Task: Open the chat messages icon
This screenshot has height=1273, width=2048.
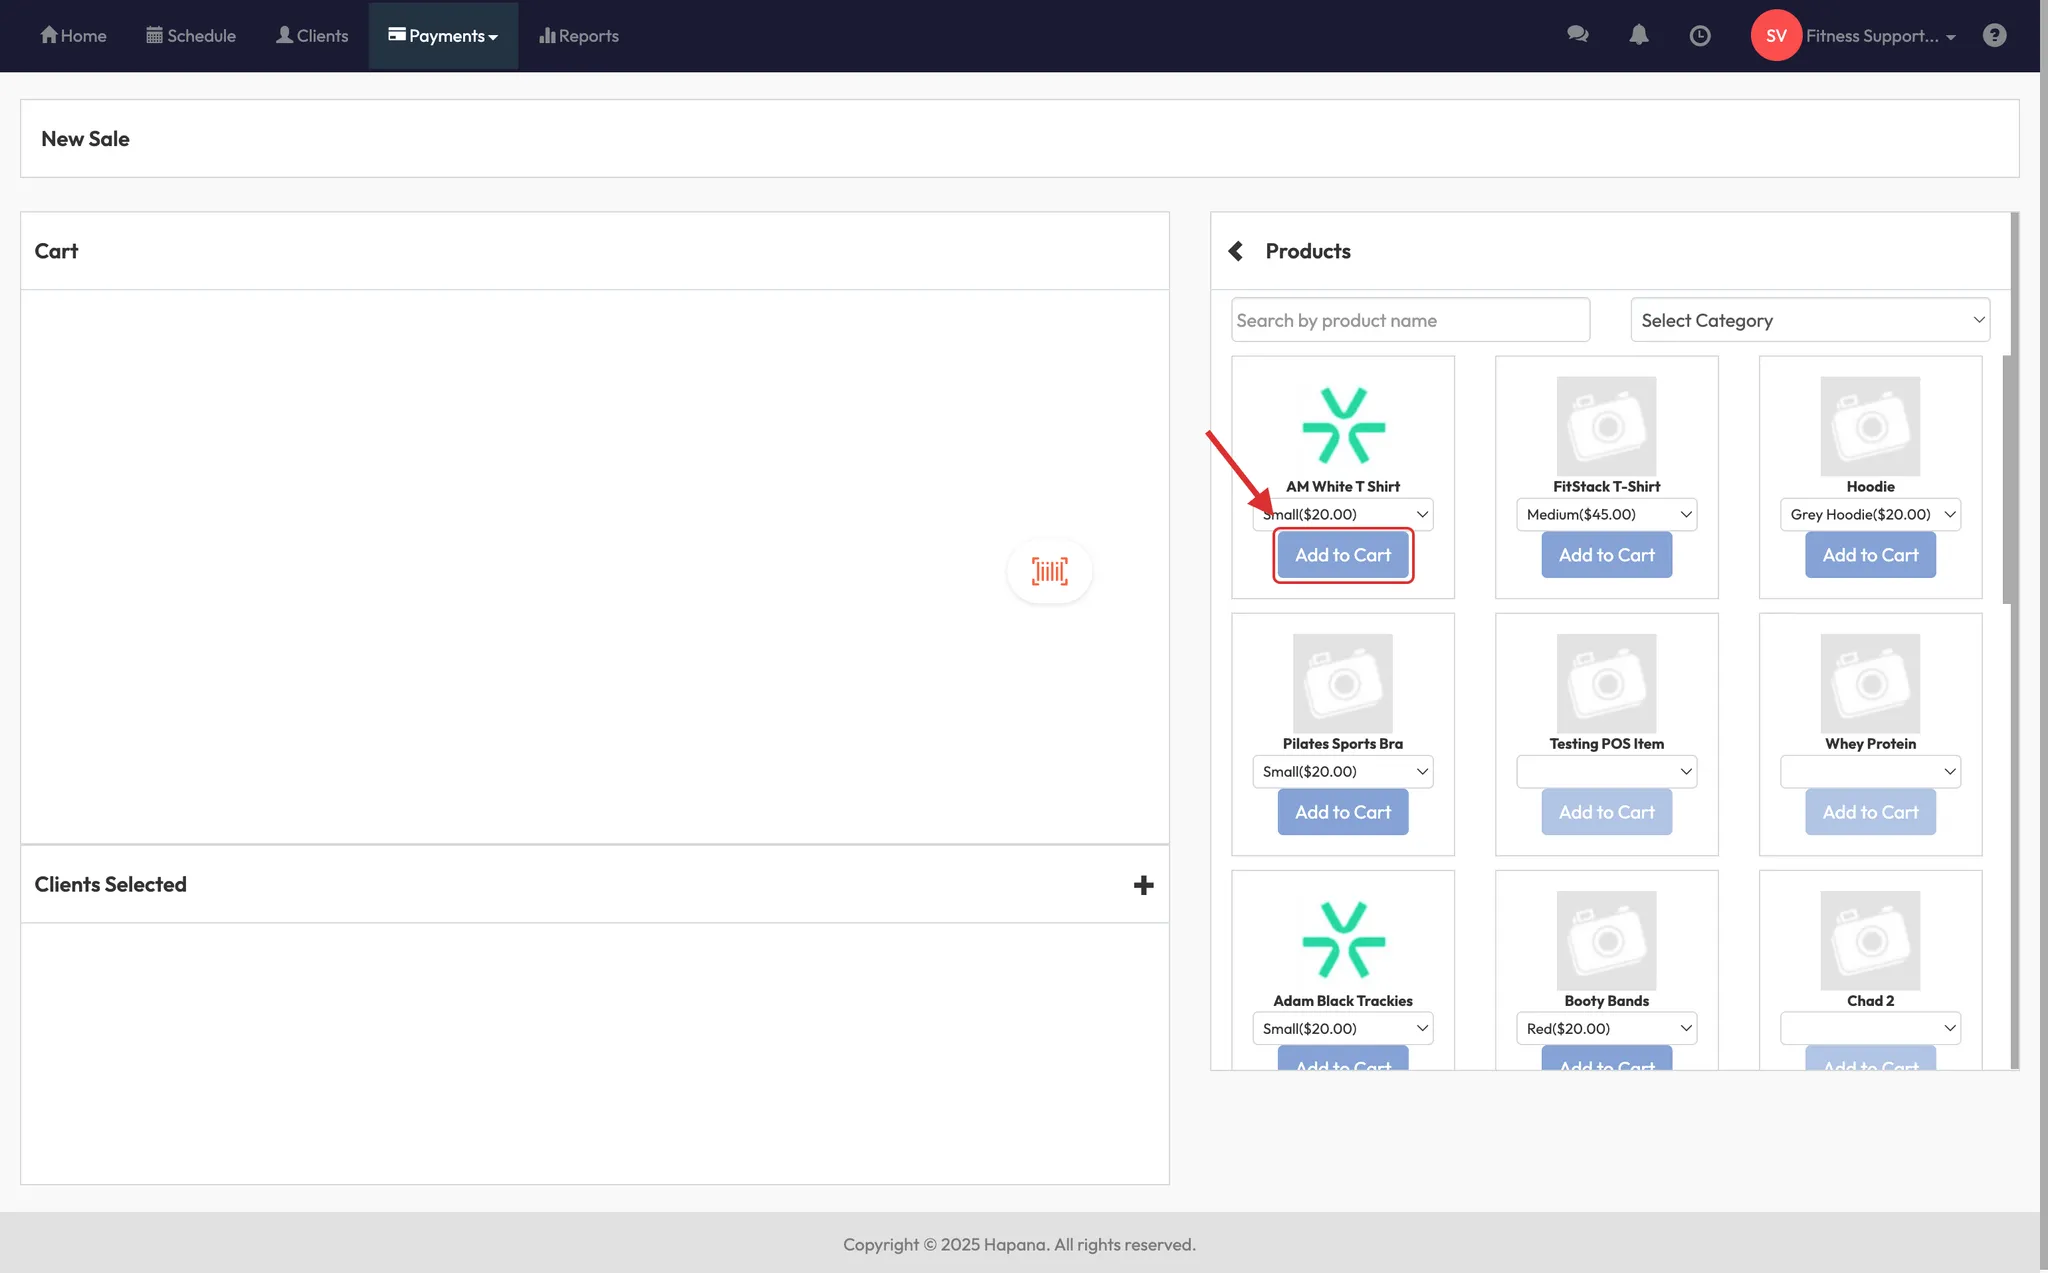Action: pos(1577,35)
